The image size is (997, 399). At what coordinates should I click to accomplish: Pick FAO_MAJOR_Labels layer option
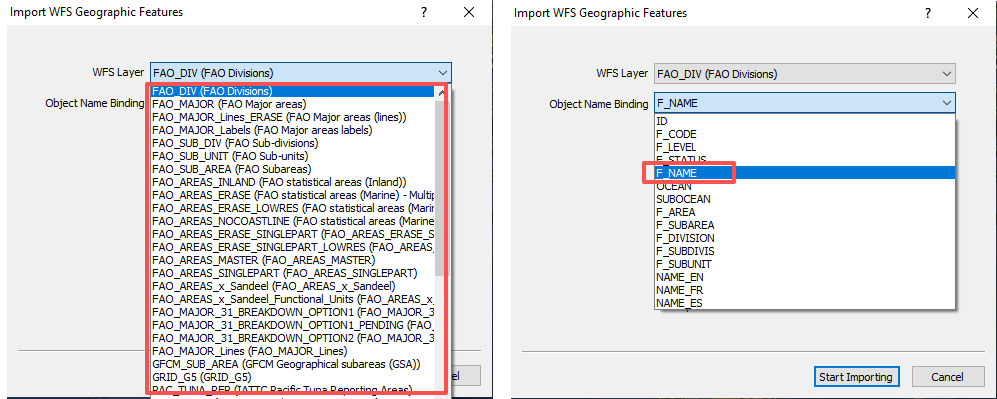point(293,130)
